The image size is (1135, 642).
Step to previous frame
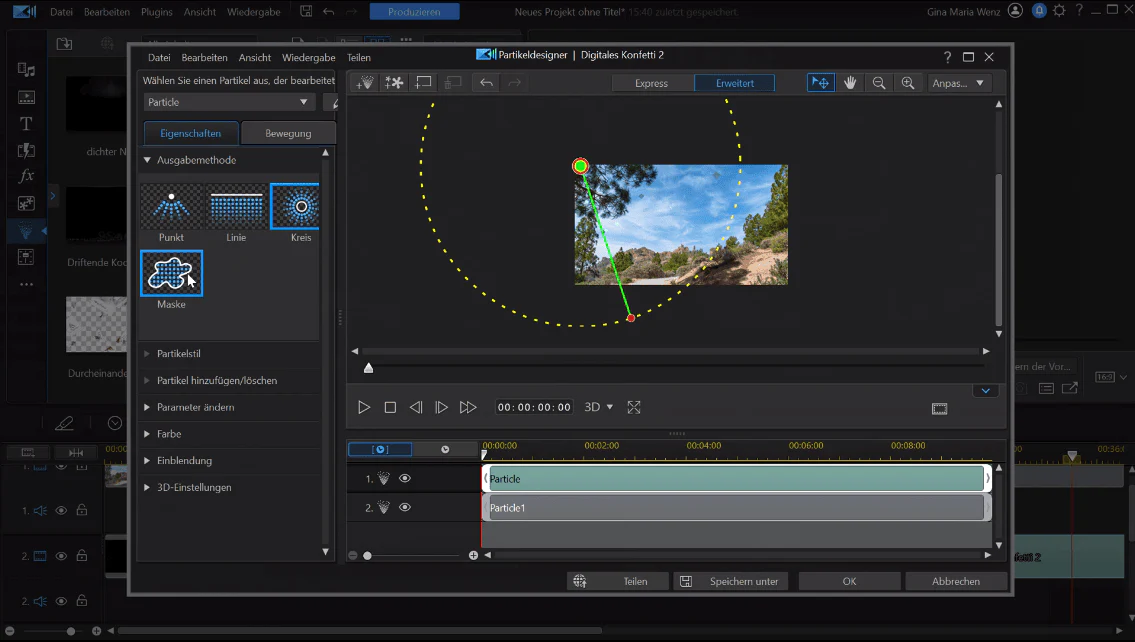pos(415,407)
